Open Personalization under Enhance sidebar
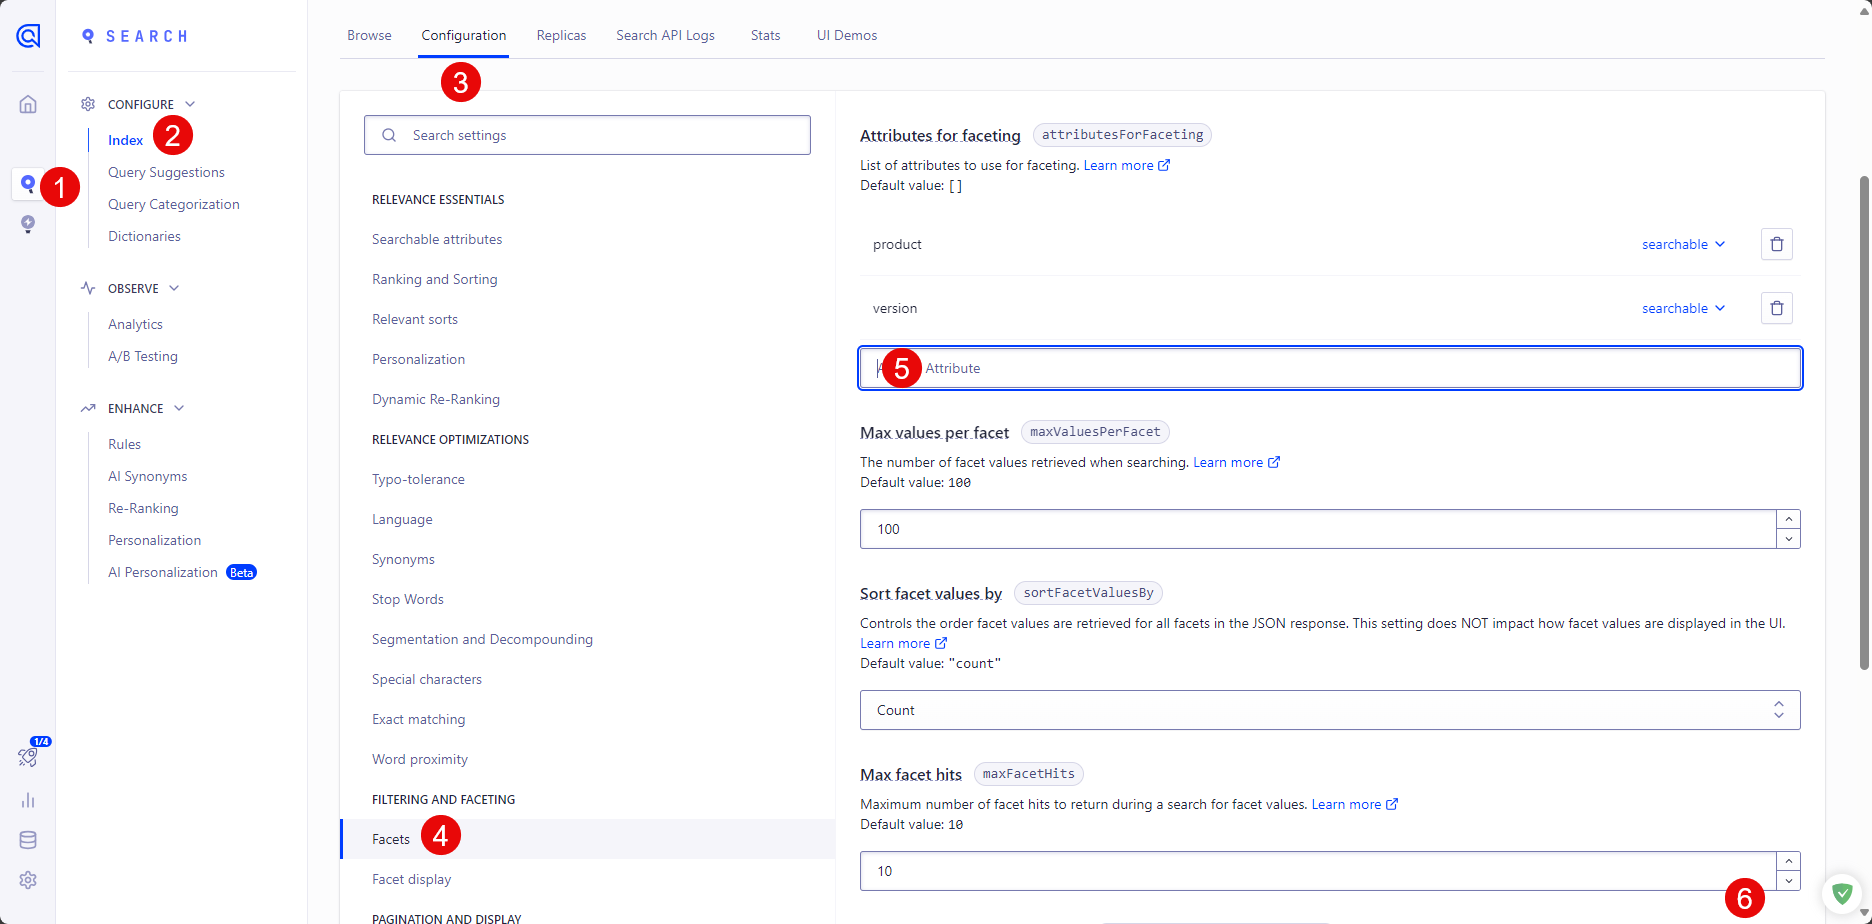This screenshot has height=924, width=1872. (154, 540)
